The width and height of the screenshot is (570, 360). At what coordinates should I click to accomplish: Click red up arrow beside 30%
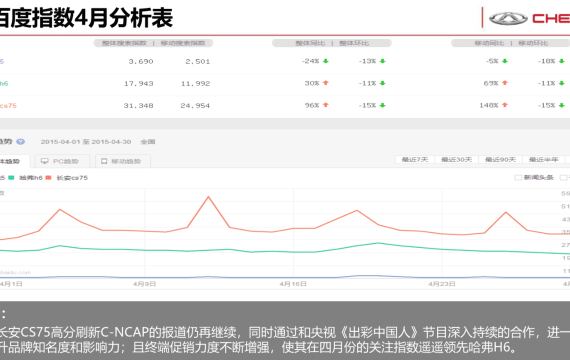click(326, 83)
